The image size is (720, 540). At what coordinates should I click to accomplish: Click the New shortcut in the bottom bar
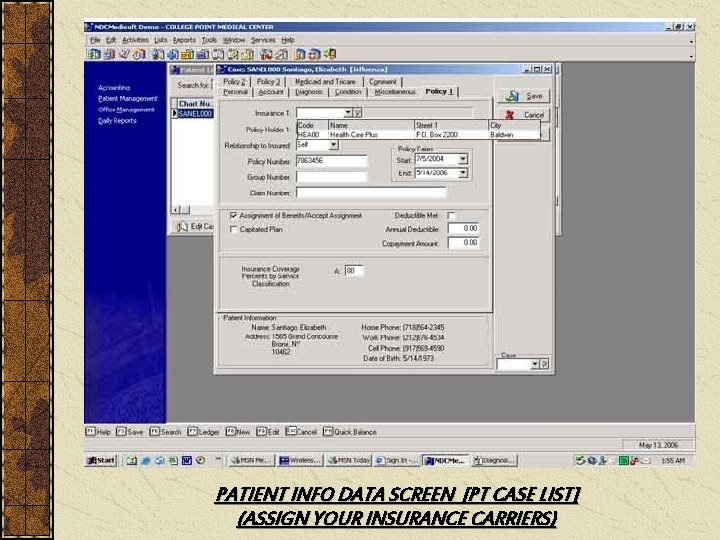[237, 432]
